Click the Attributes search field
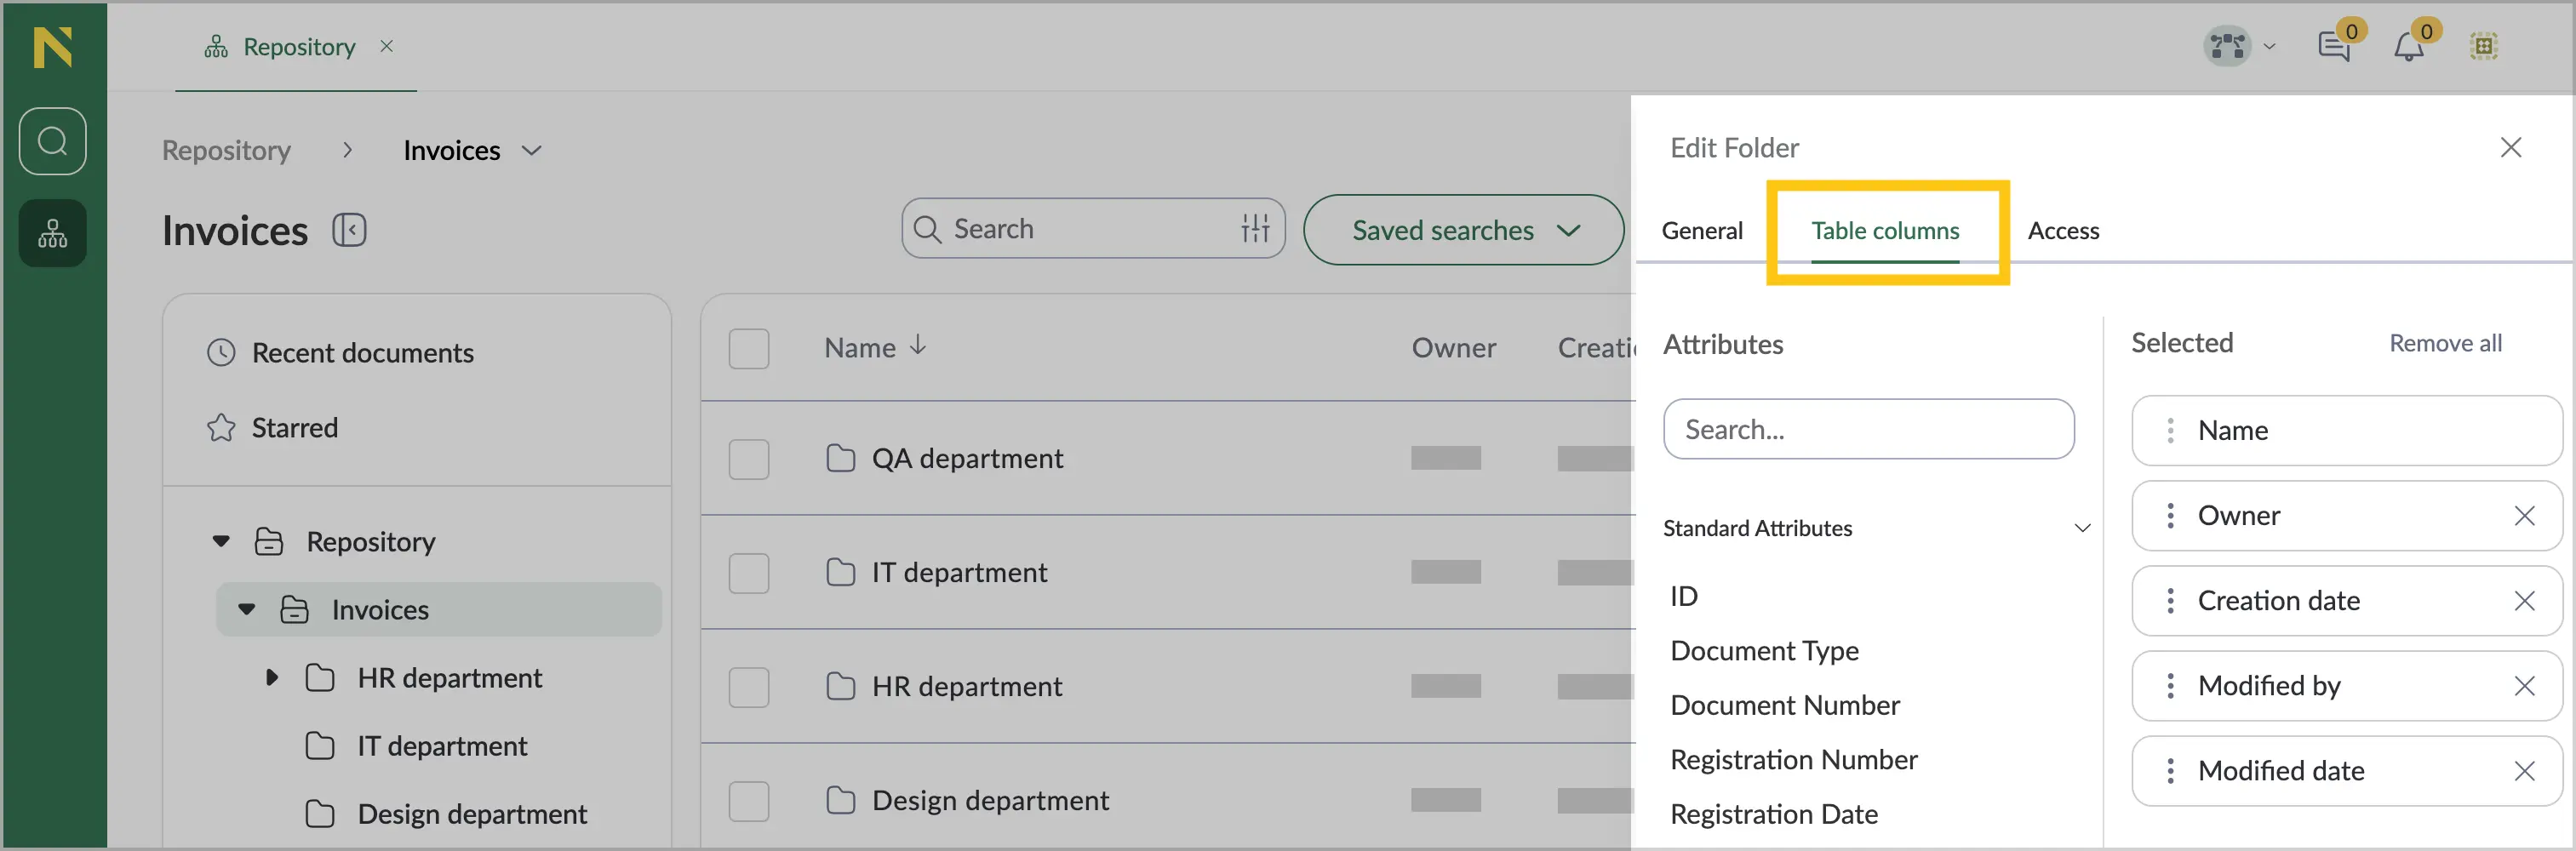Screen dimensions: 2576x851 [x=1868, y=430]
